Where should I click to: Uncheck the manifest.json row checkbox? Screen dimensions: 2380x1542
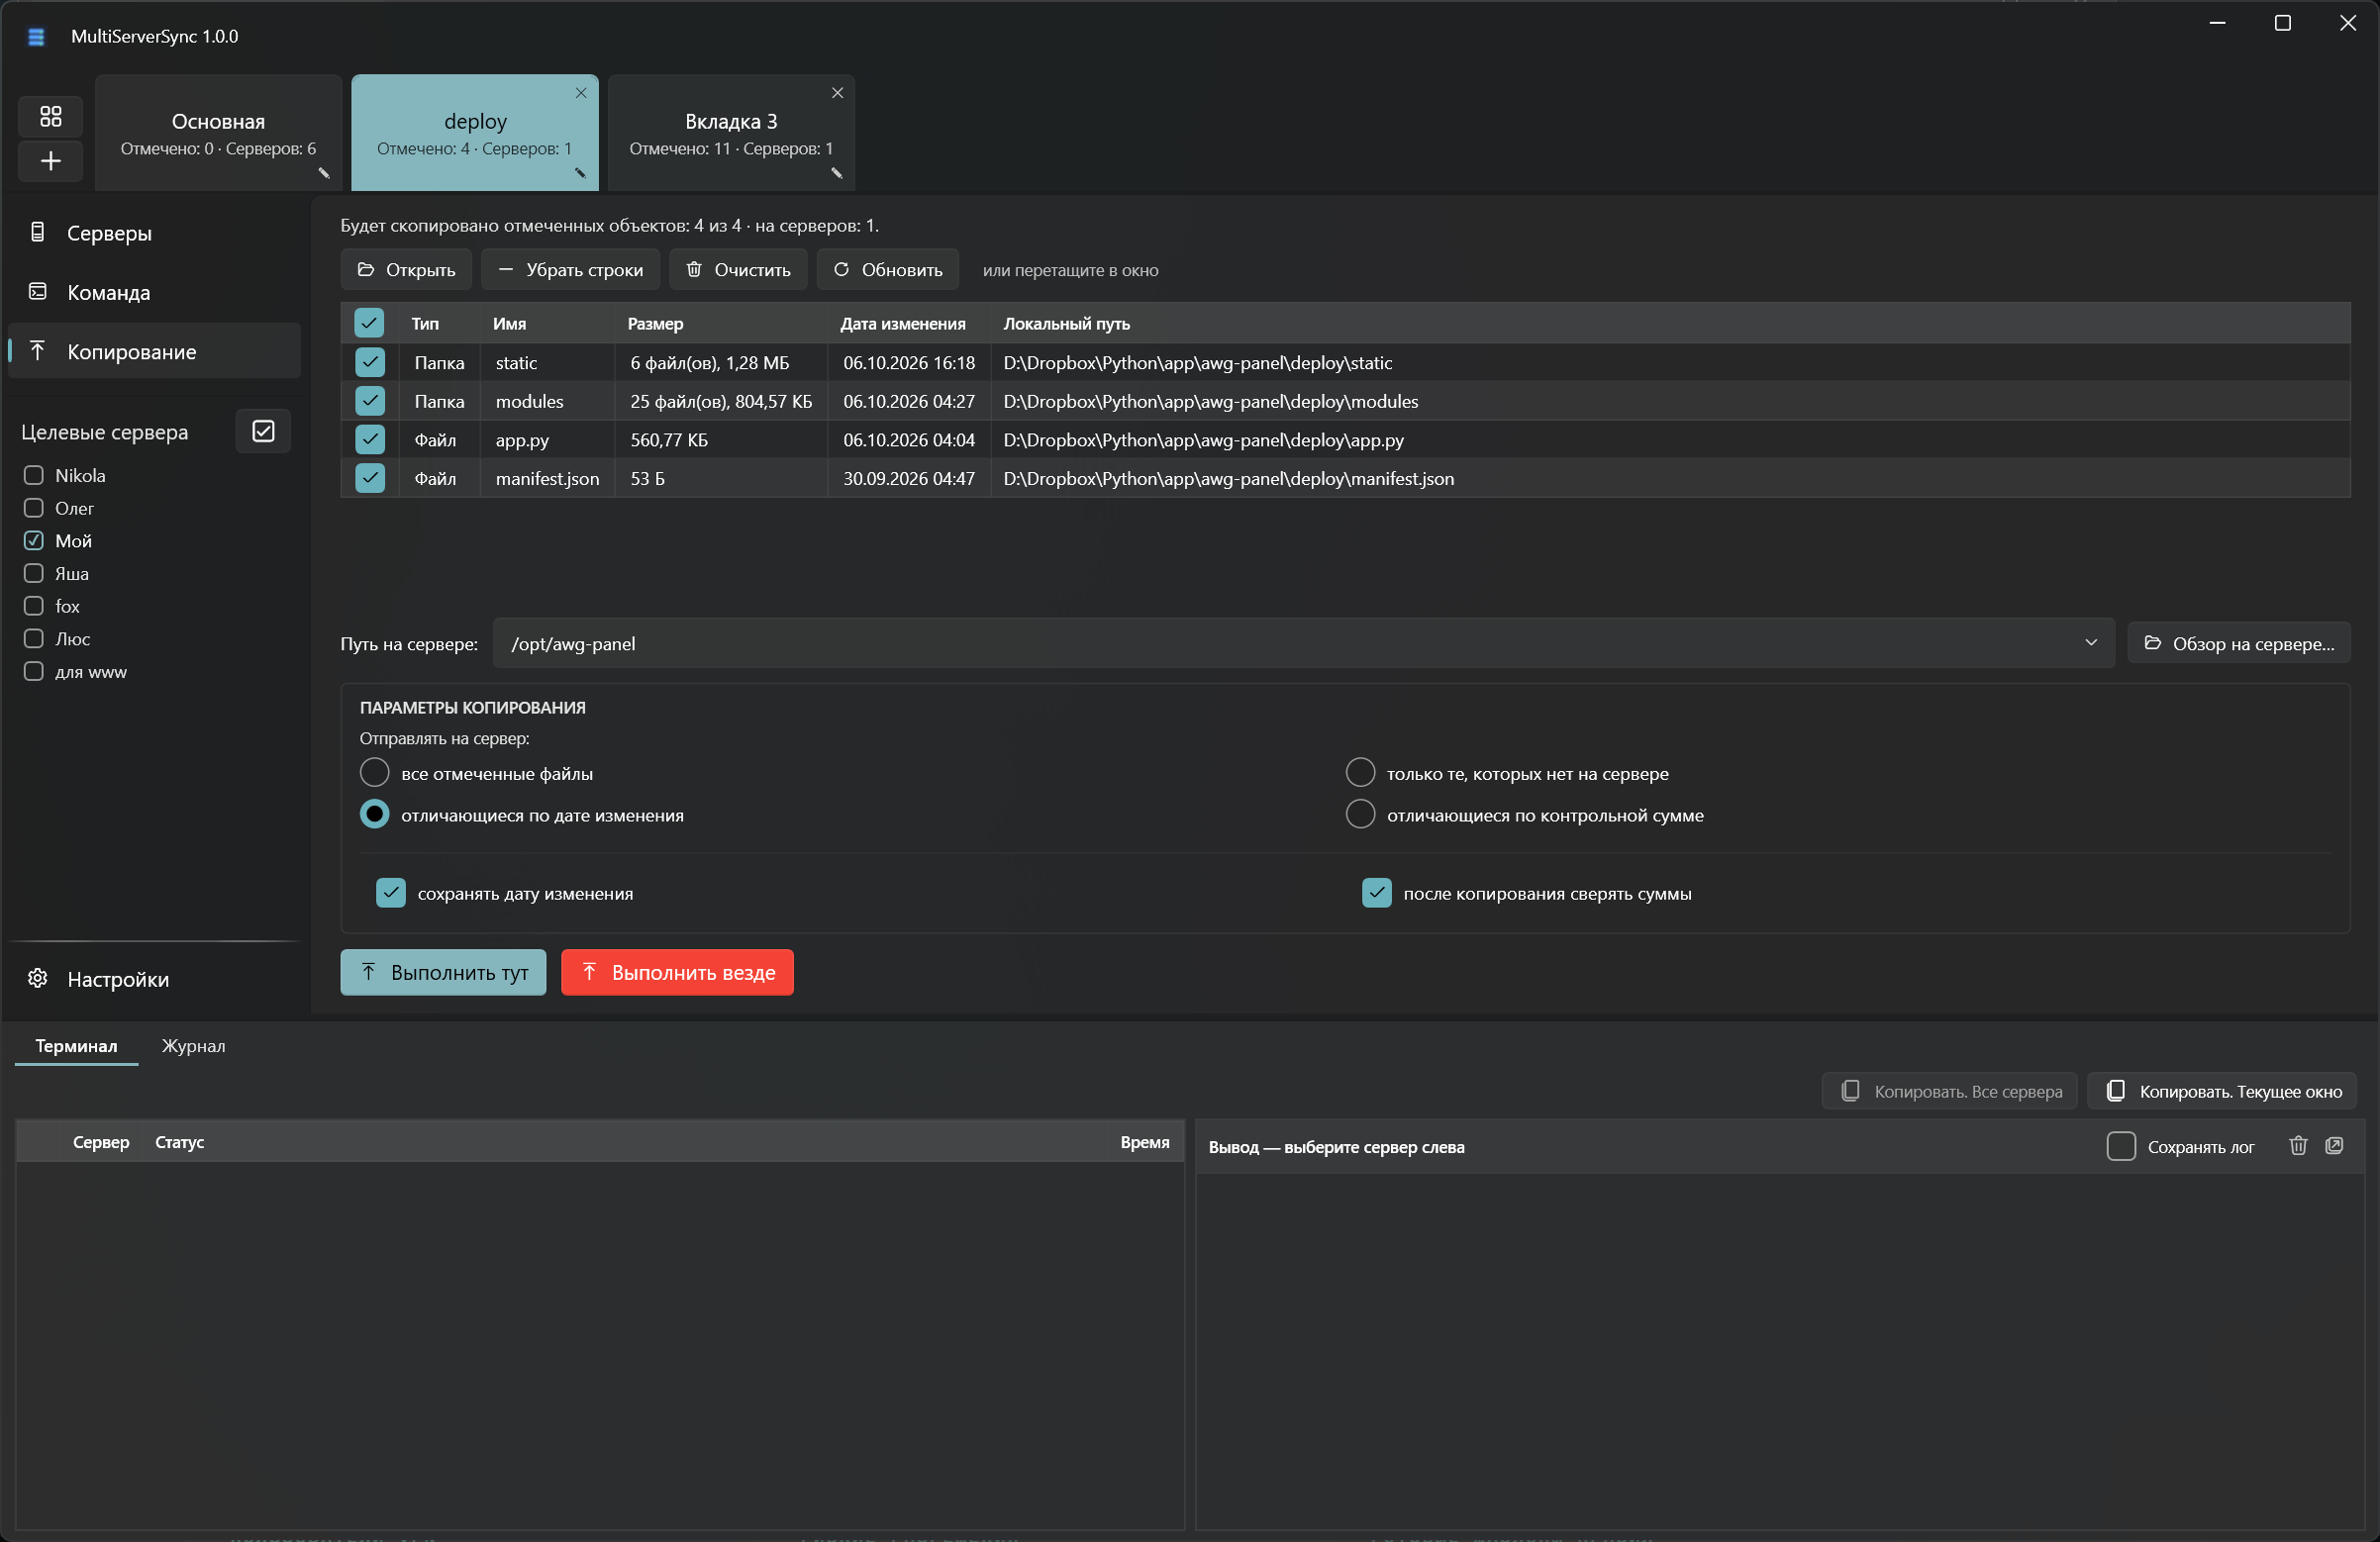369,478
